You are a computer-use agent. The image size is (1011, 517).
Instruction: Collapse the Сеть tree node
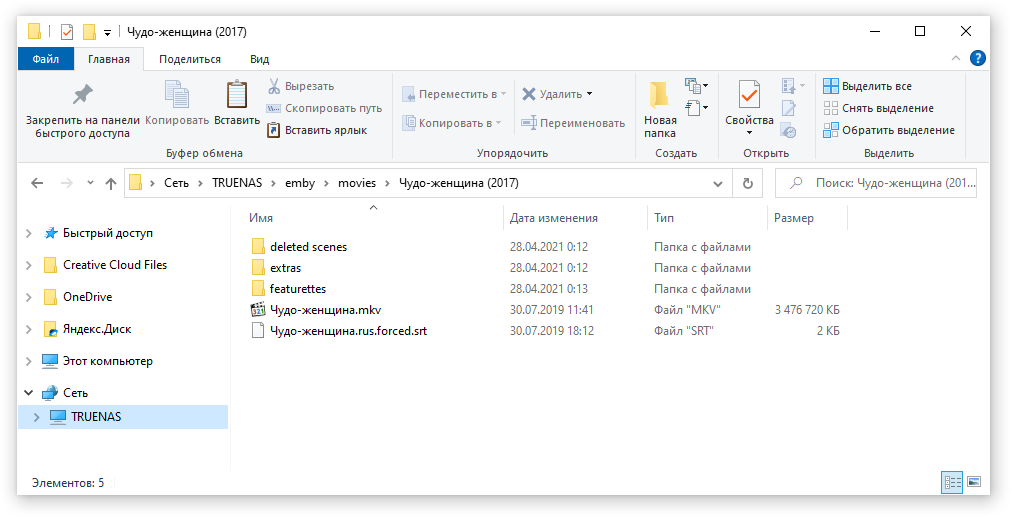pyautogui.click(x=28, y=393)
